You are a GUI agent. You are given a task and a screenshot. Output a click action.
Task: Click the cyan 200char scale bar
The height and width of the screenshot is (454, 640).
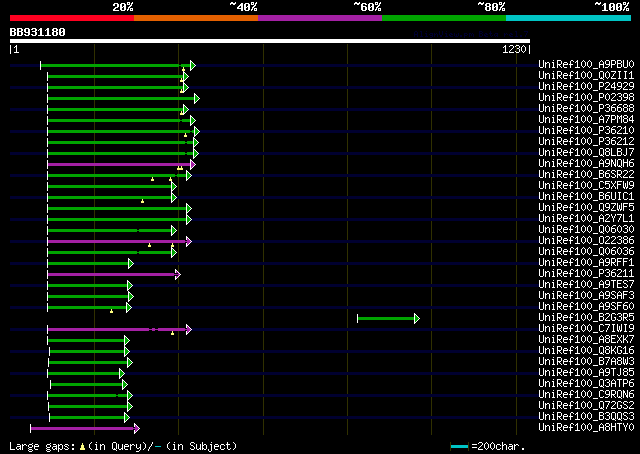[459, 446]
